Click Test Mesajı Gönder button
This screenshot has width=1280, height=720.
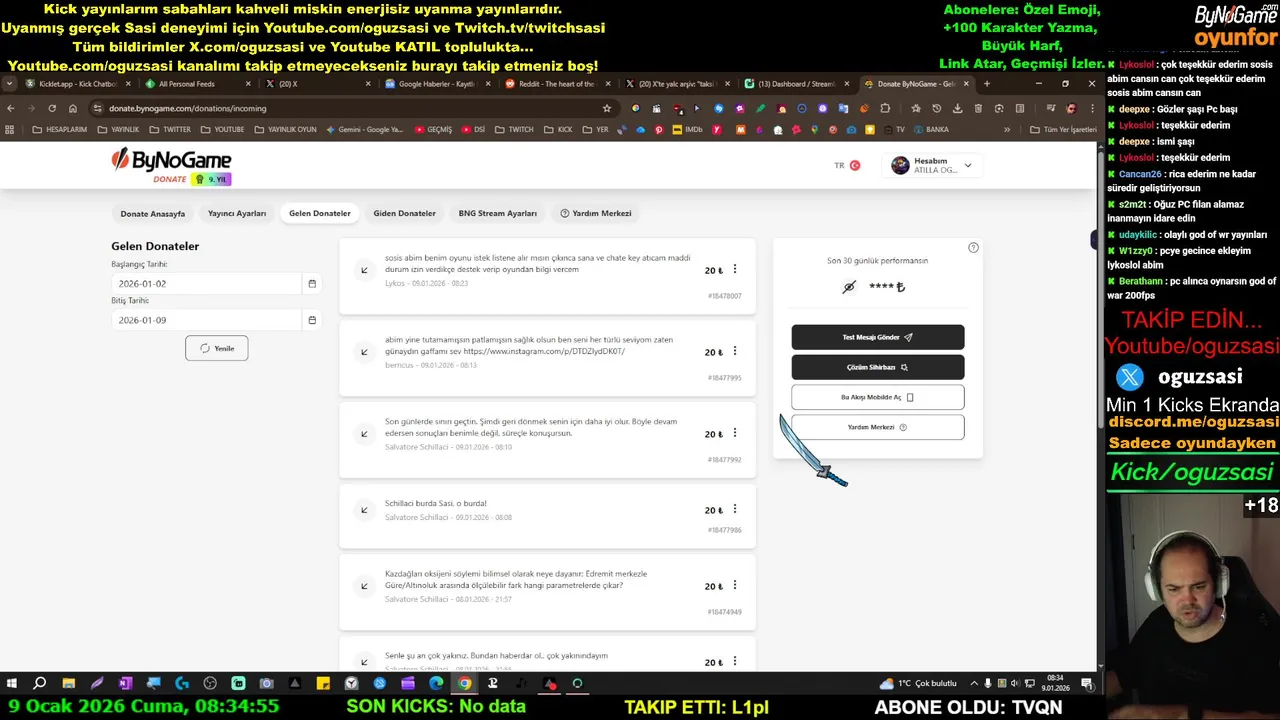point(878,337)
